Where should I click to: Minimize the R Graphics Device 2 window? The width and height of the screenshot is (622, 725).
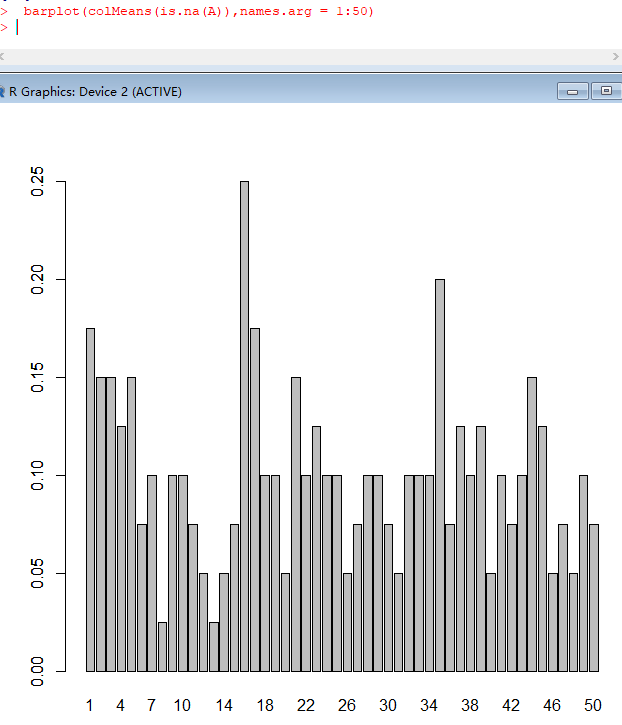click(573, 91)
